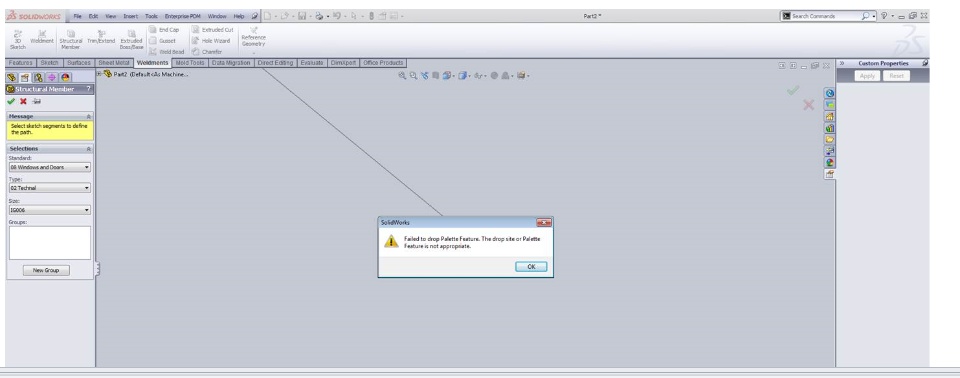
Task: Open the Size dropdown showing IG006
Action: click(50, 210)
